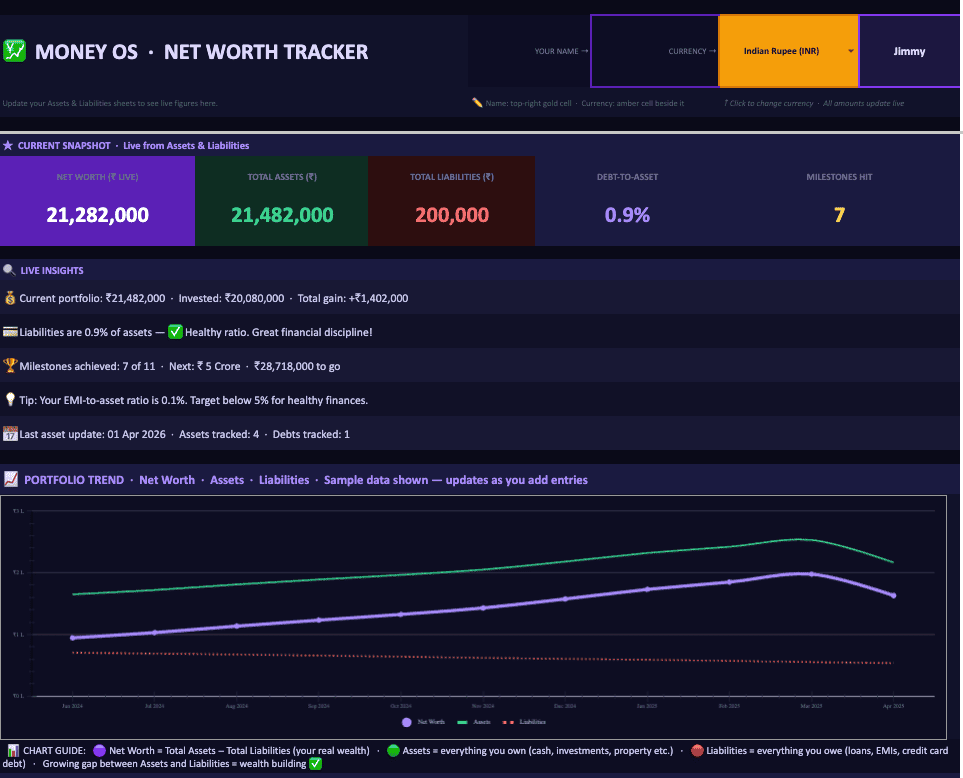Click the 'Tip: Your EMI-to-asset ratio' row
Viewport: 963px width, 778px height.
pos(480,400)
